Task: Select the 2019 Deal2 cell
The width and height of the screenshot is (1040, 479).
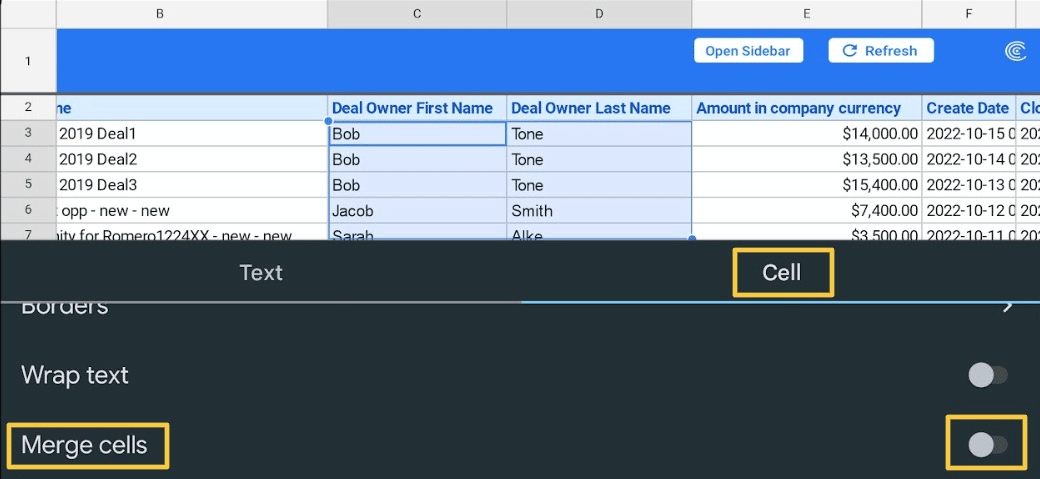Action: click(192, 159)
